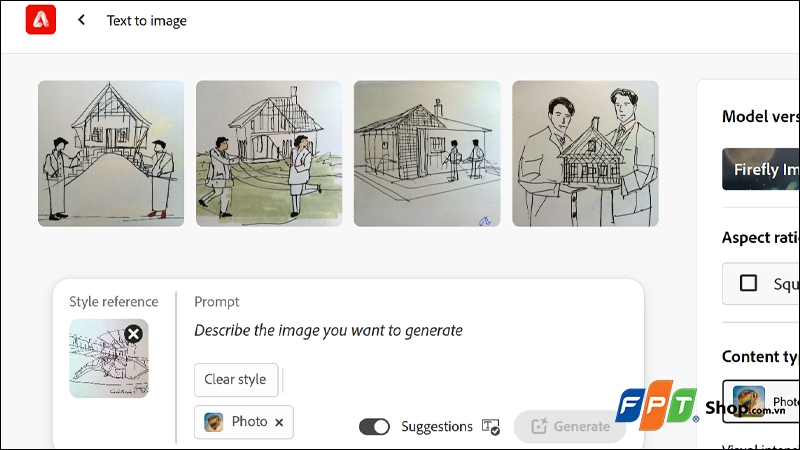Click the Suggestions label text

point(437,427)
